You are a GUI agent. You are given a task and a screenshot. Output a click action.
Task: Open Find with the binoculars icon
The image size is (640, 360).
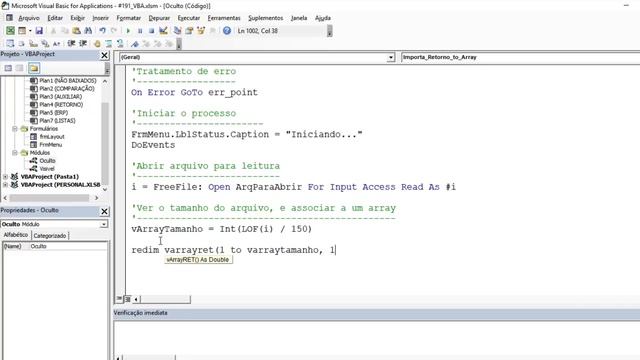88,31
